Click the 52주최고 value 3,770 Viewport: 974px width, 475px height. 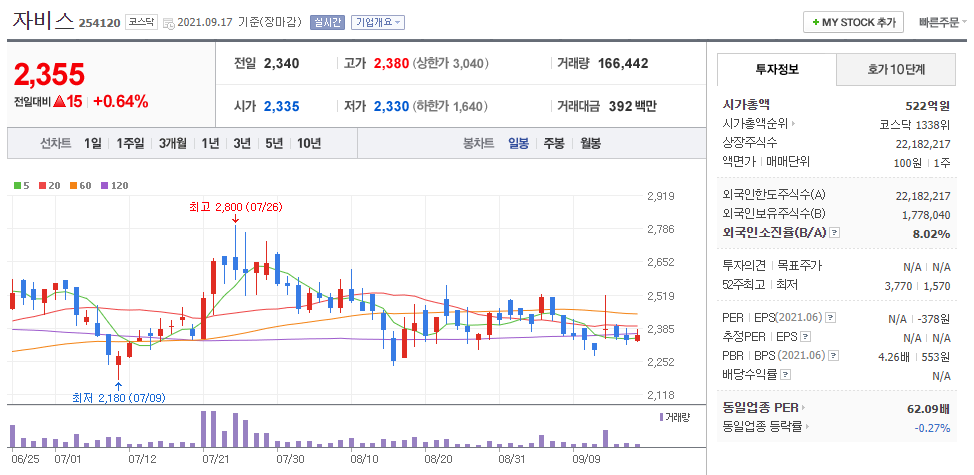point(898,286)
